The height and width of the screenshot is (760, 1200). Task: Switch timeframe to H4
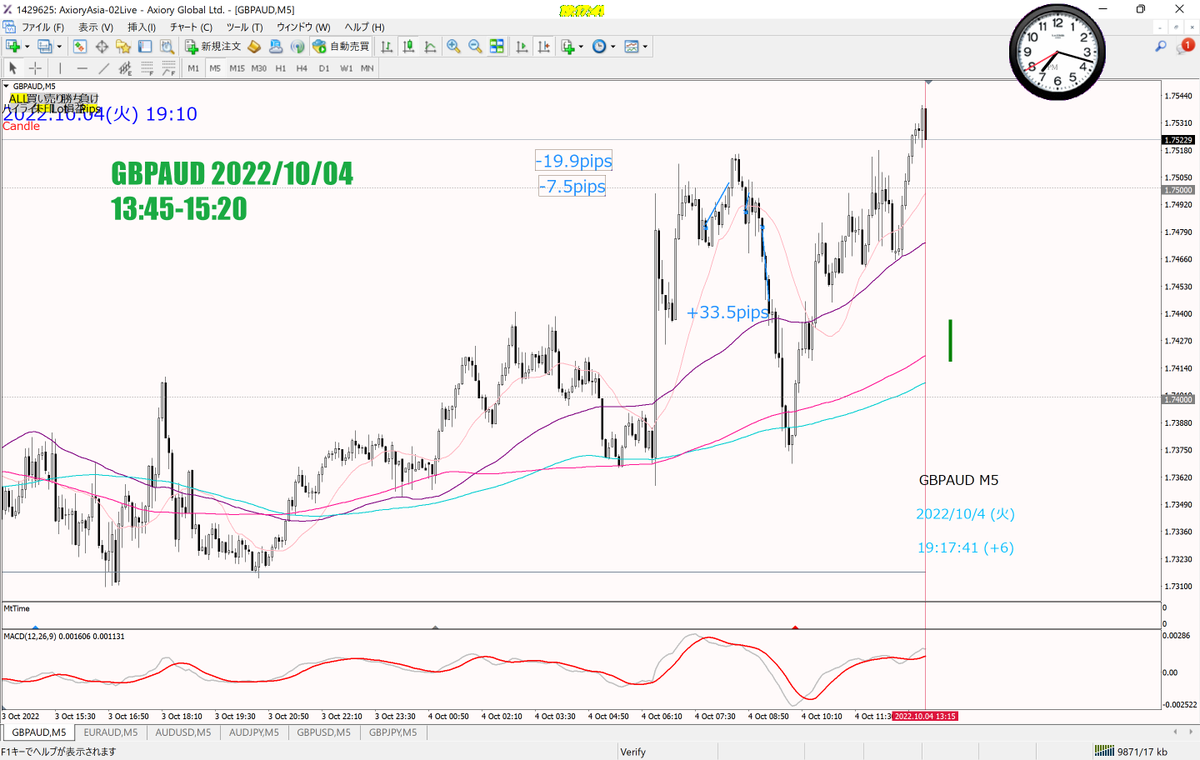tap(303, 68)
